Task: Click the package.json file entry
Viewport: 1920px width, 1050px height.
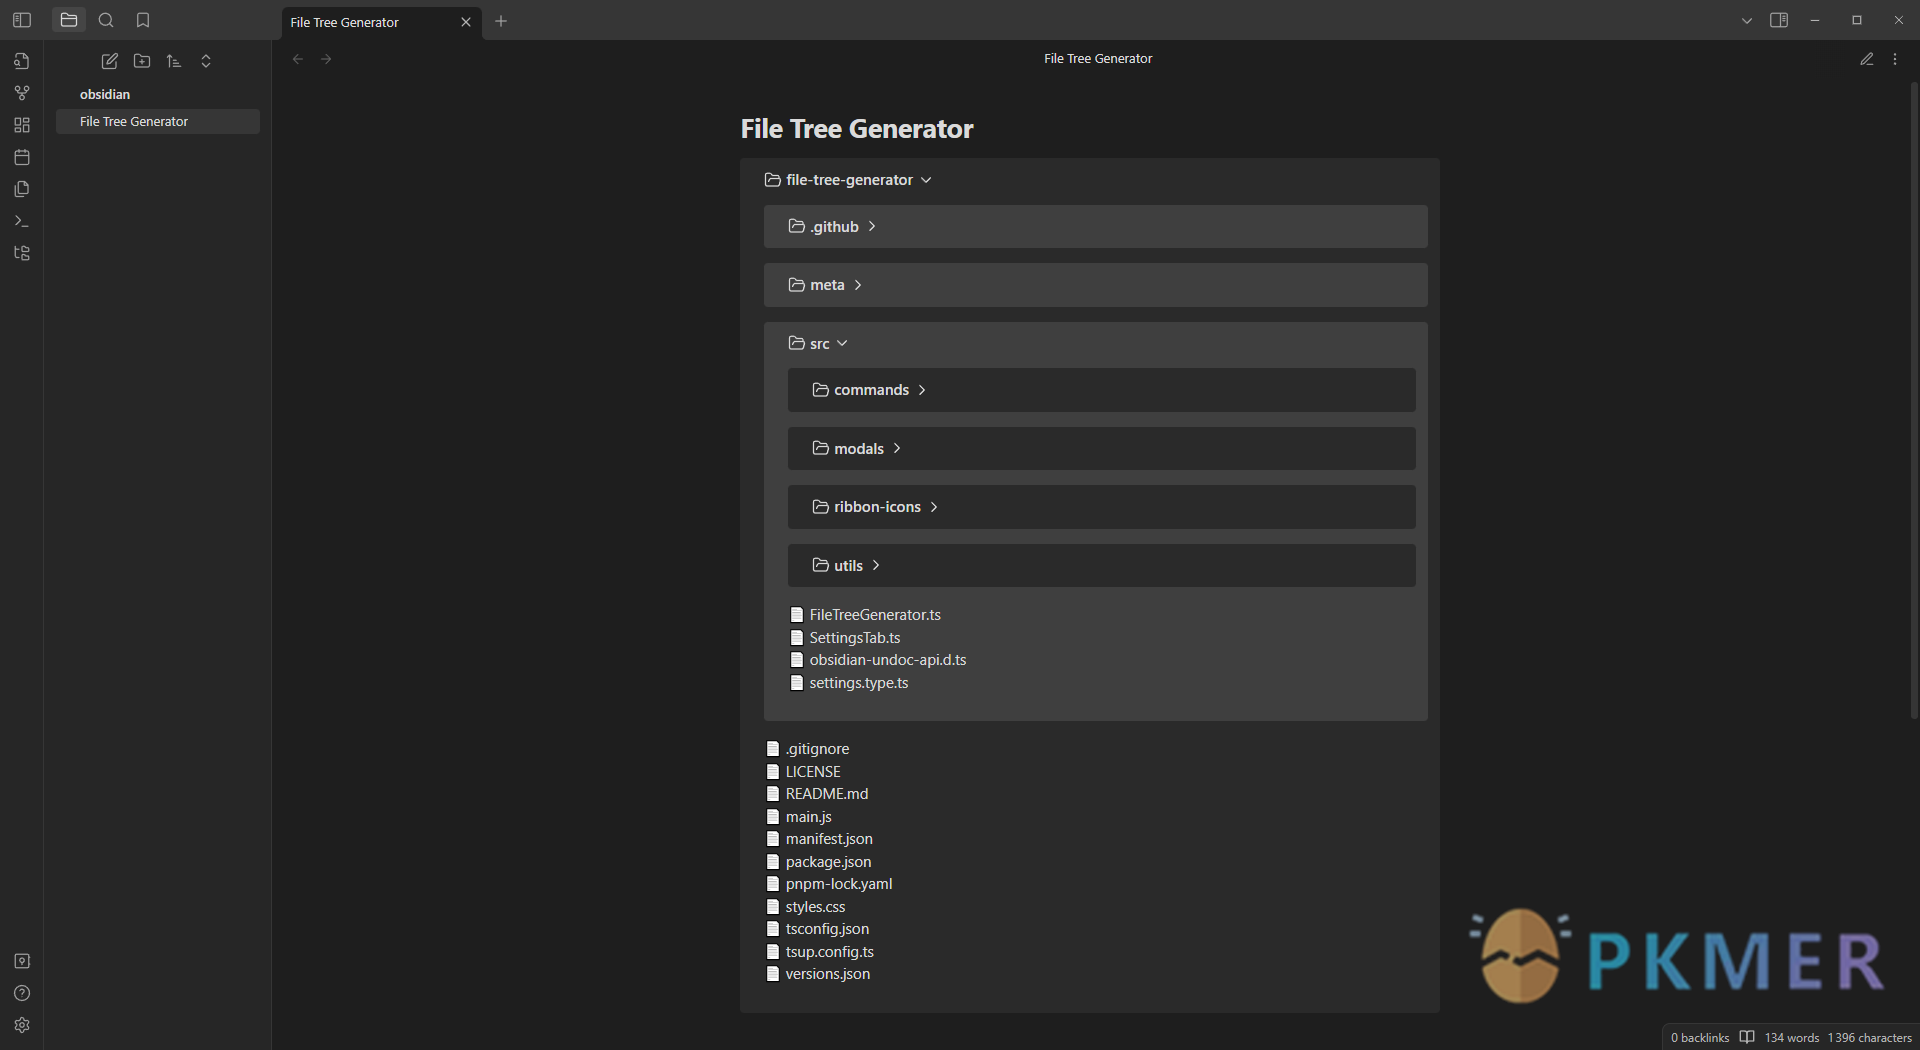Action: point(819,862)
